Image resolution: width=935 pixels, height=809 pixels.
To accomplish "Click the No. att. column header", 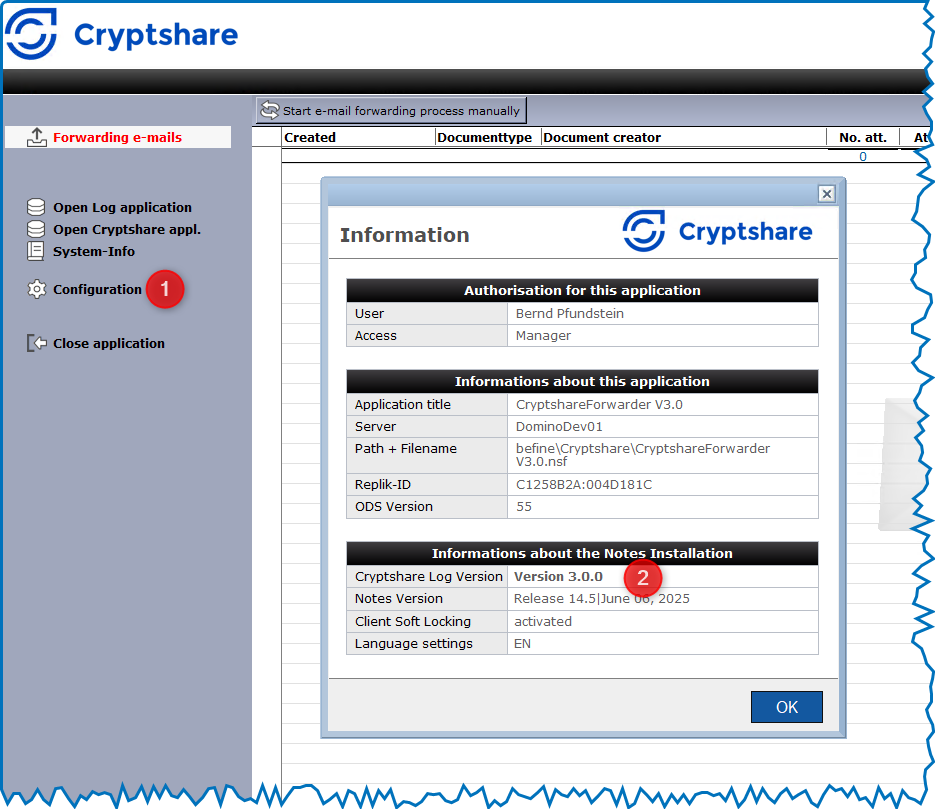I will 862,138.
